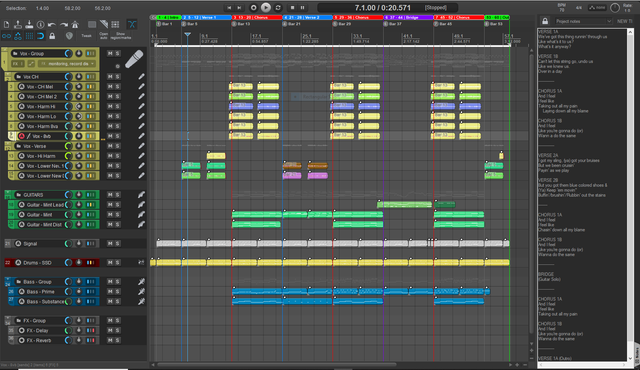The width and height of the screenshot is (640, 370).
Task: Collapse the GUITARS folder track
Action: click(18, 195)
